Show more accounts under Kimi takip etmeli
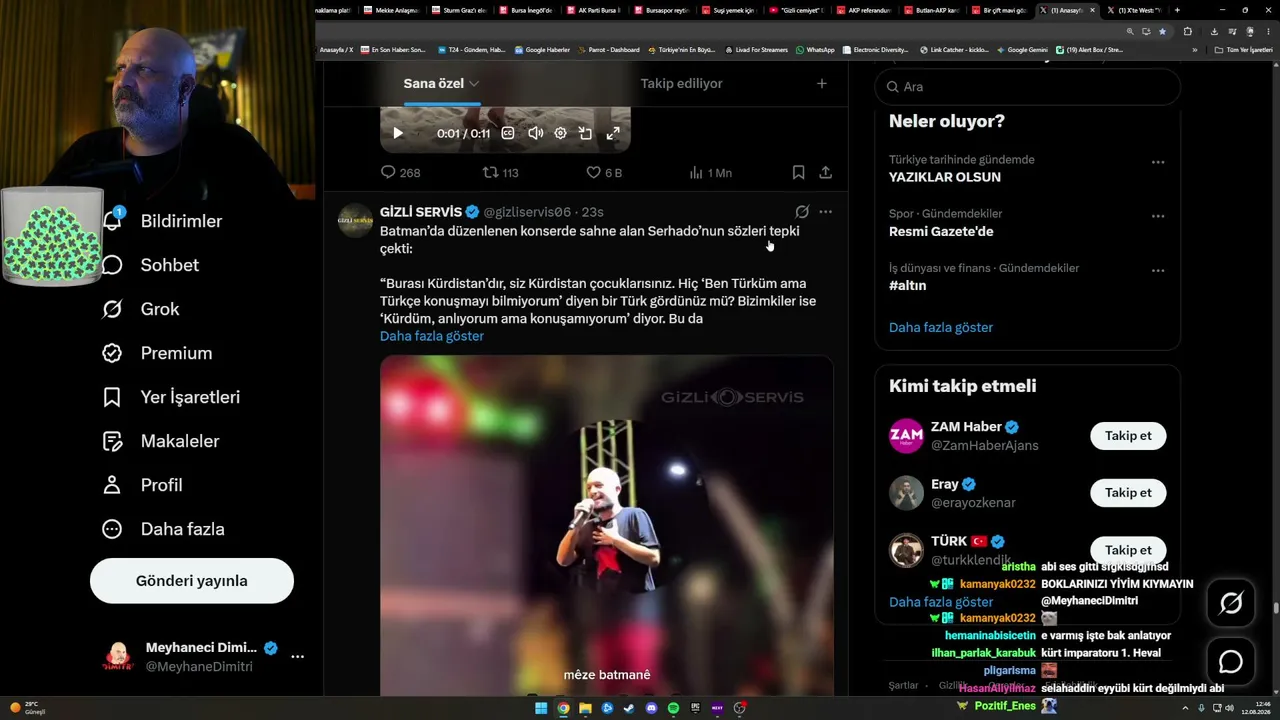Screen dimensions: 1280x720 (941, 602)
